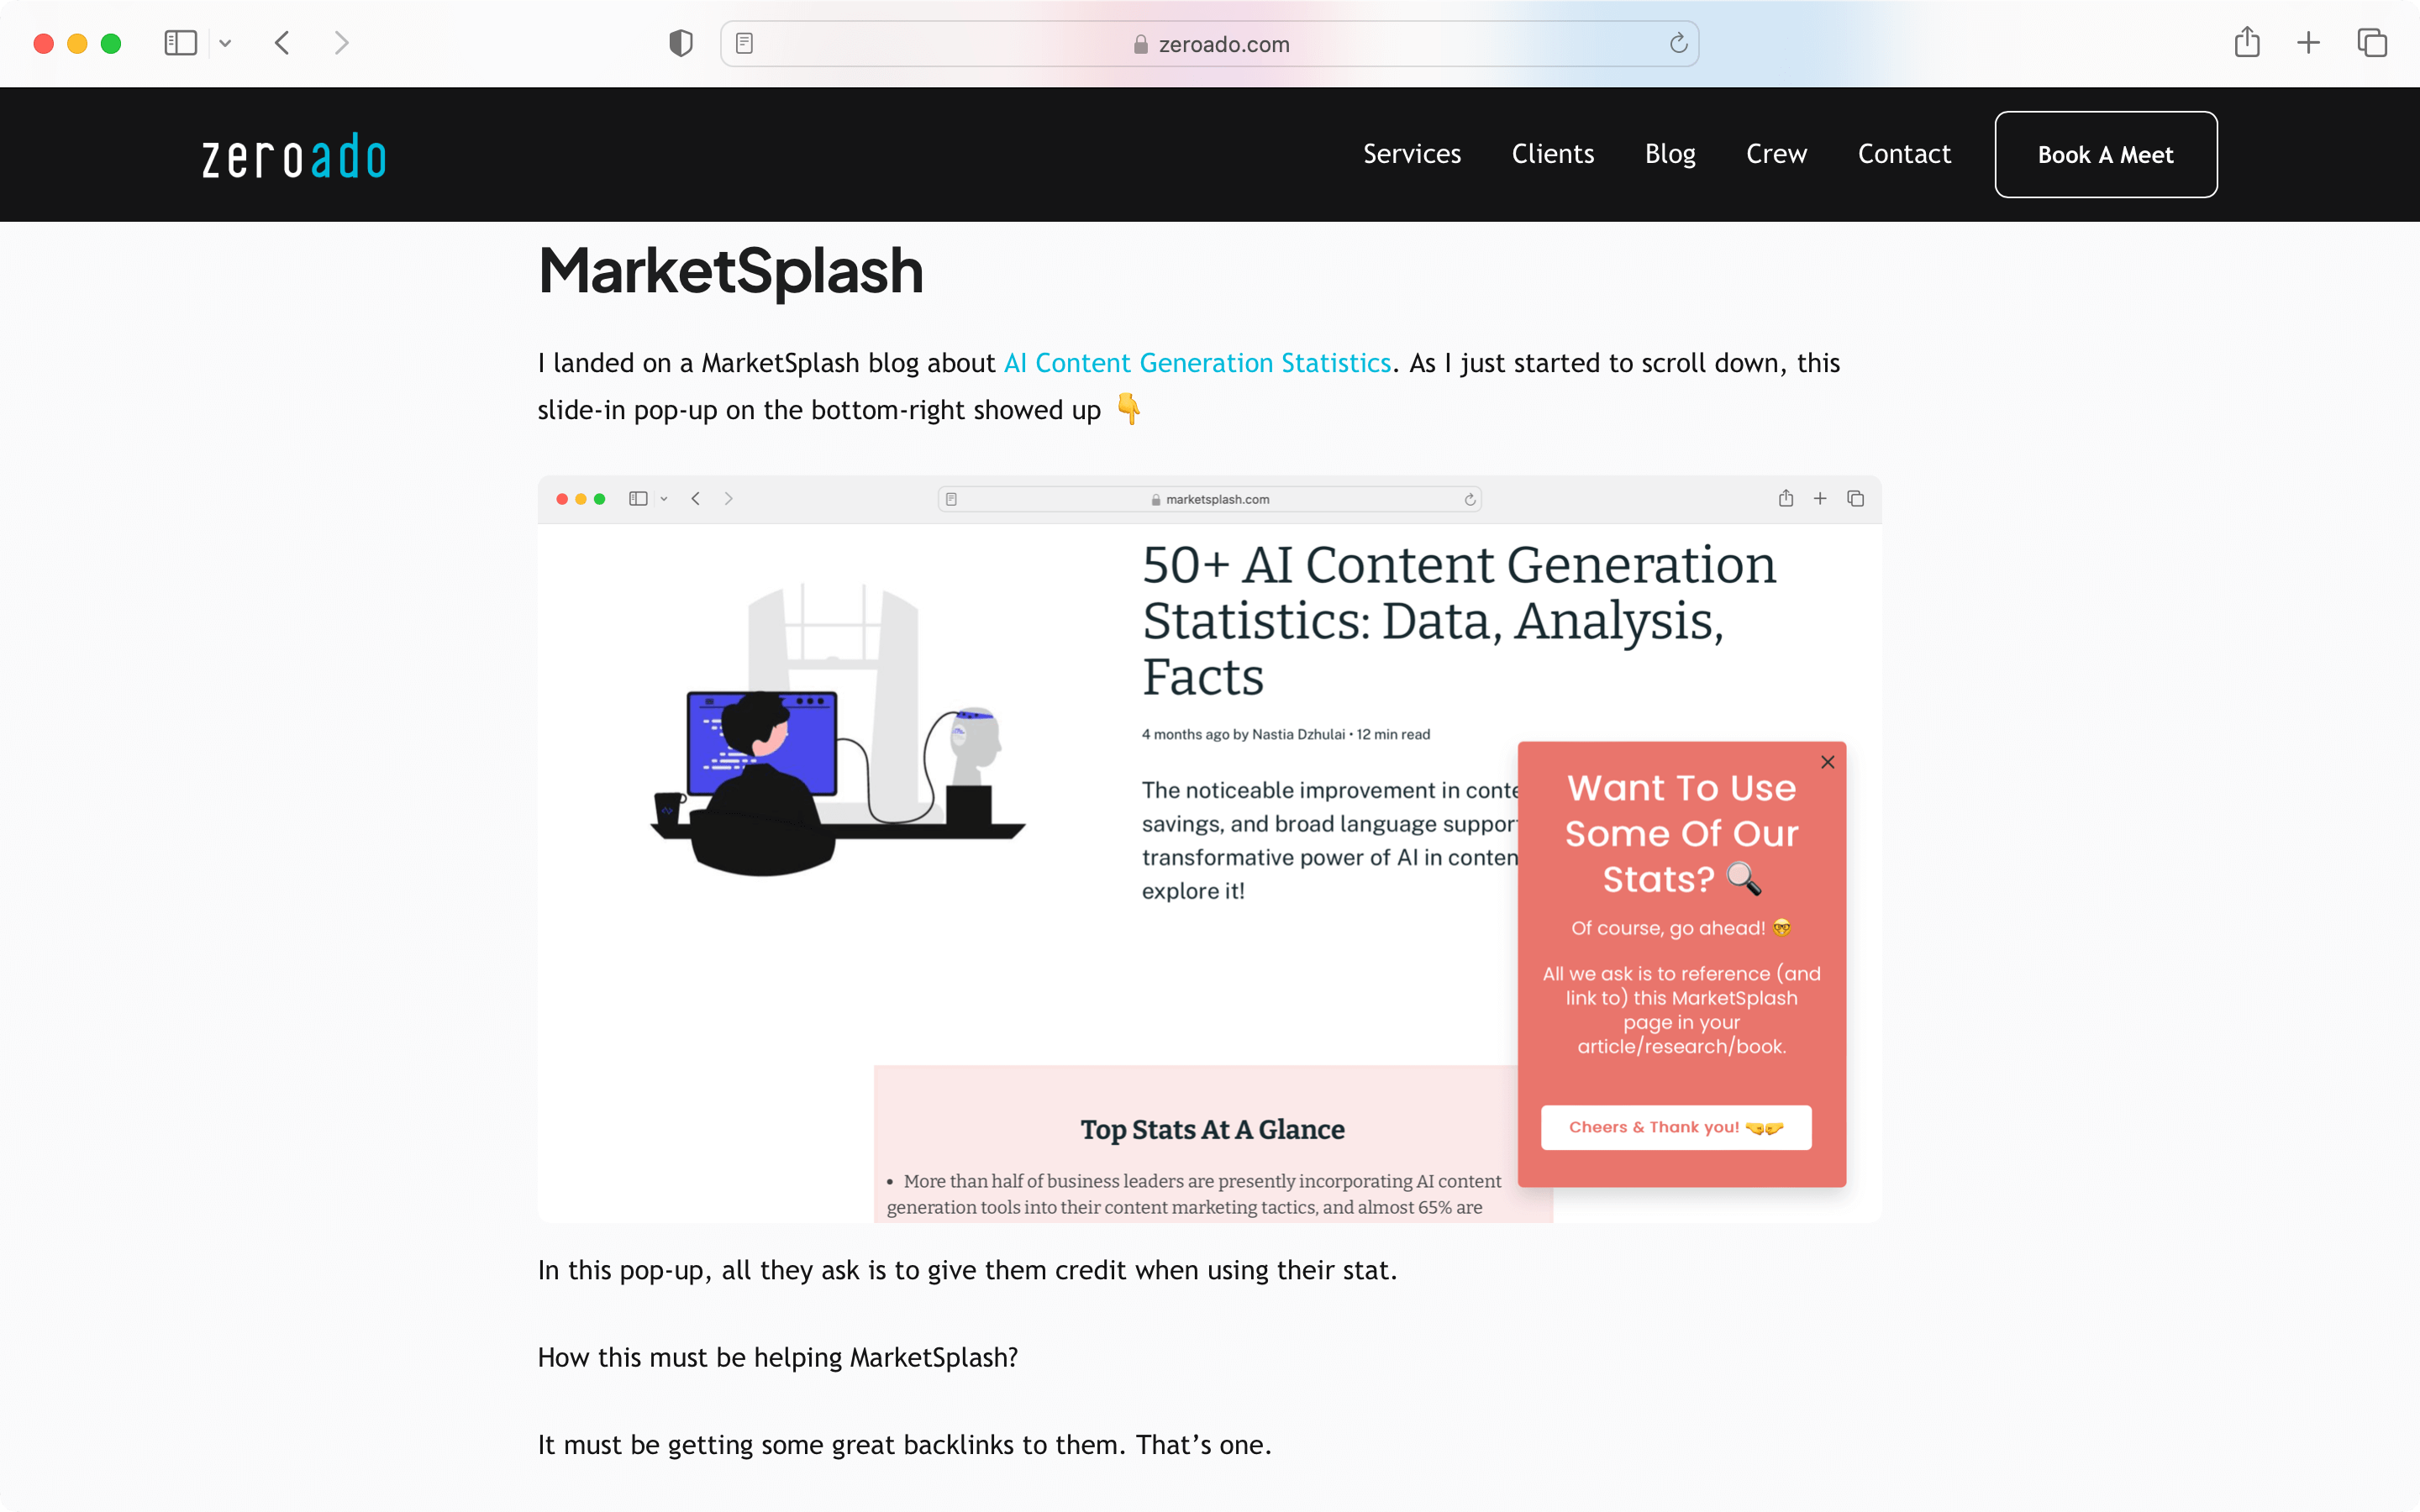Screen dimensions: 2420x1512
Task: Click the new tab plus icon
Action: (x=2308, y=44)
